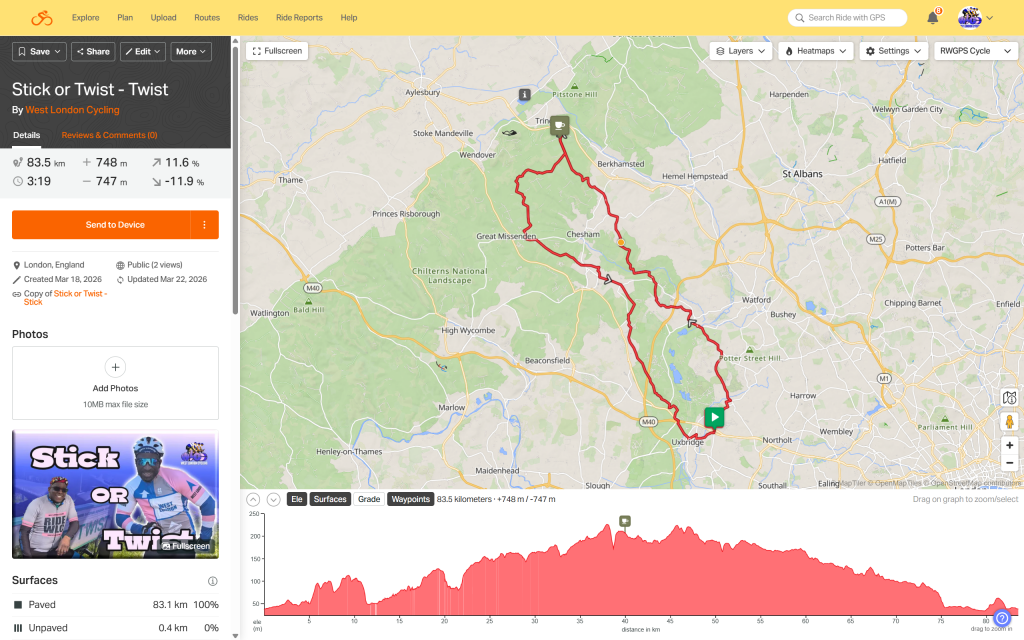Click the Add Photos plus icon
Viewport: 1024px width, 640px height.
(115, 367)
